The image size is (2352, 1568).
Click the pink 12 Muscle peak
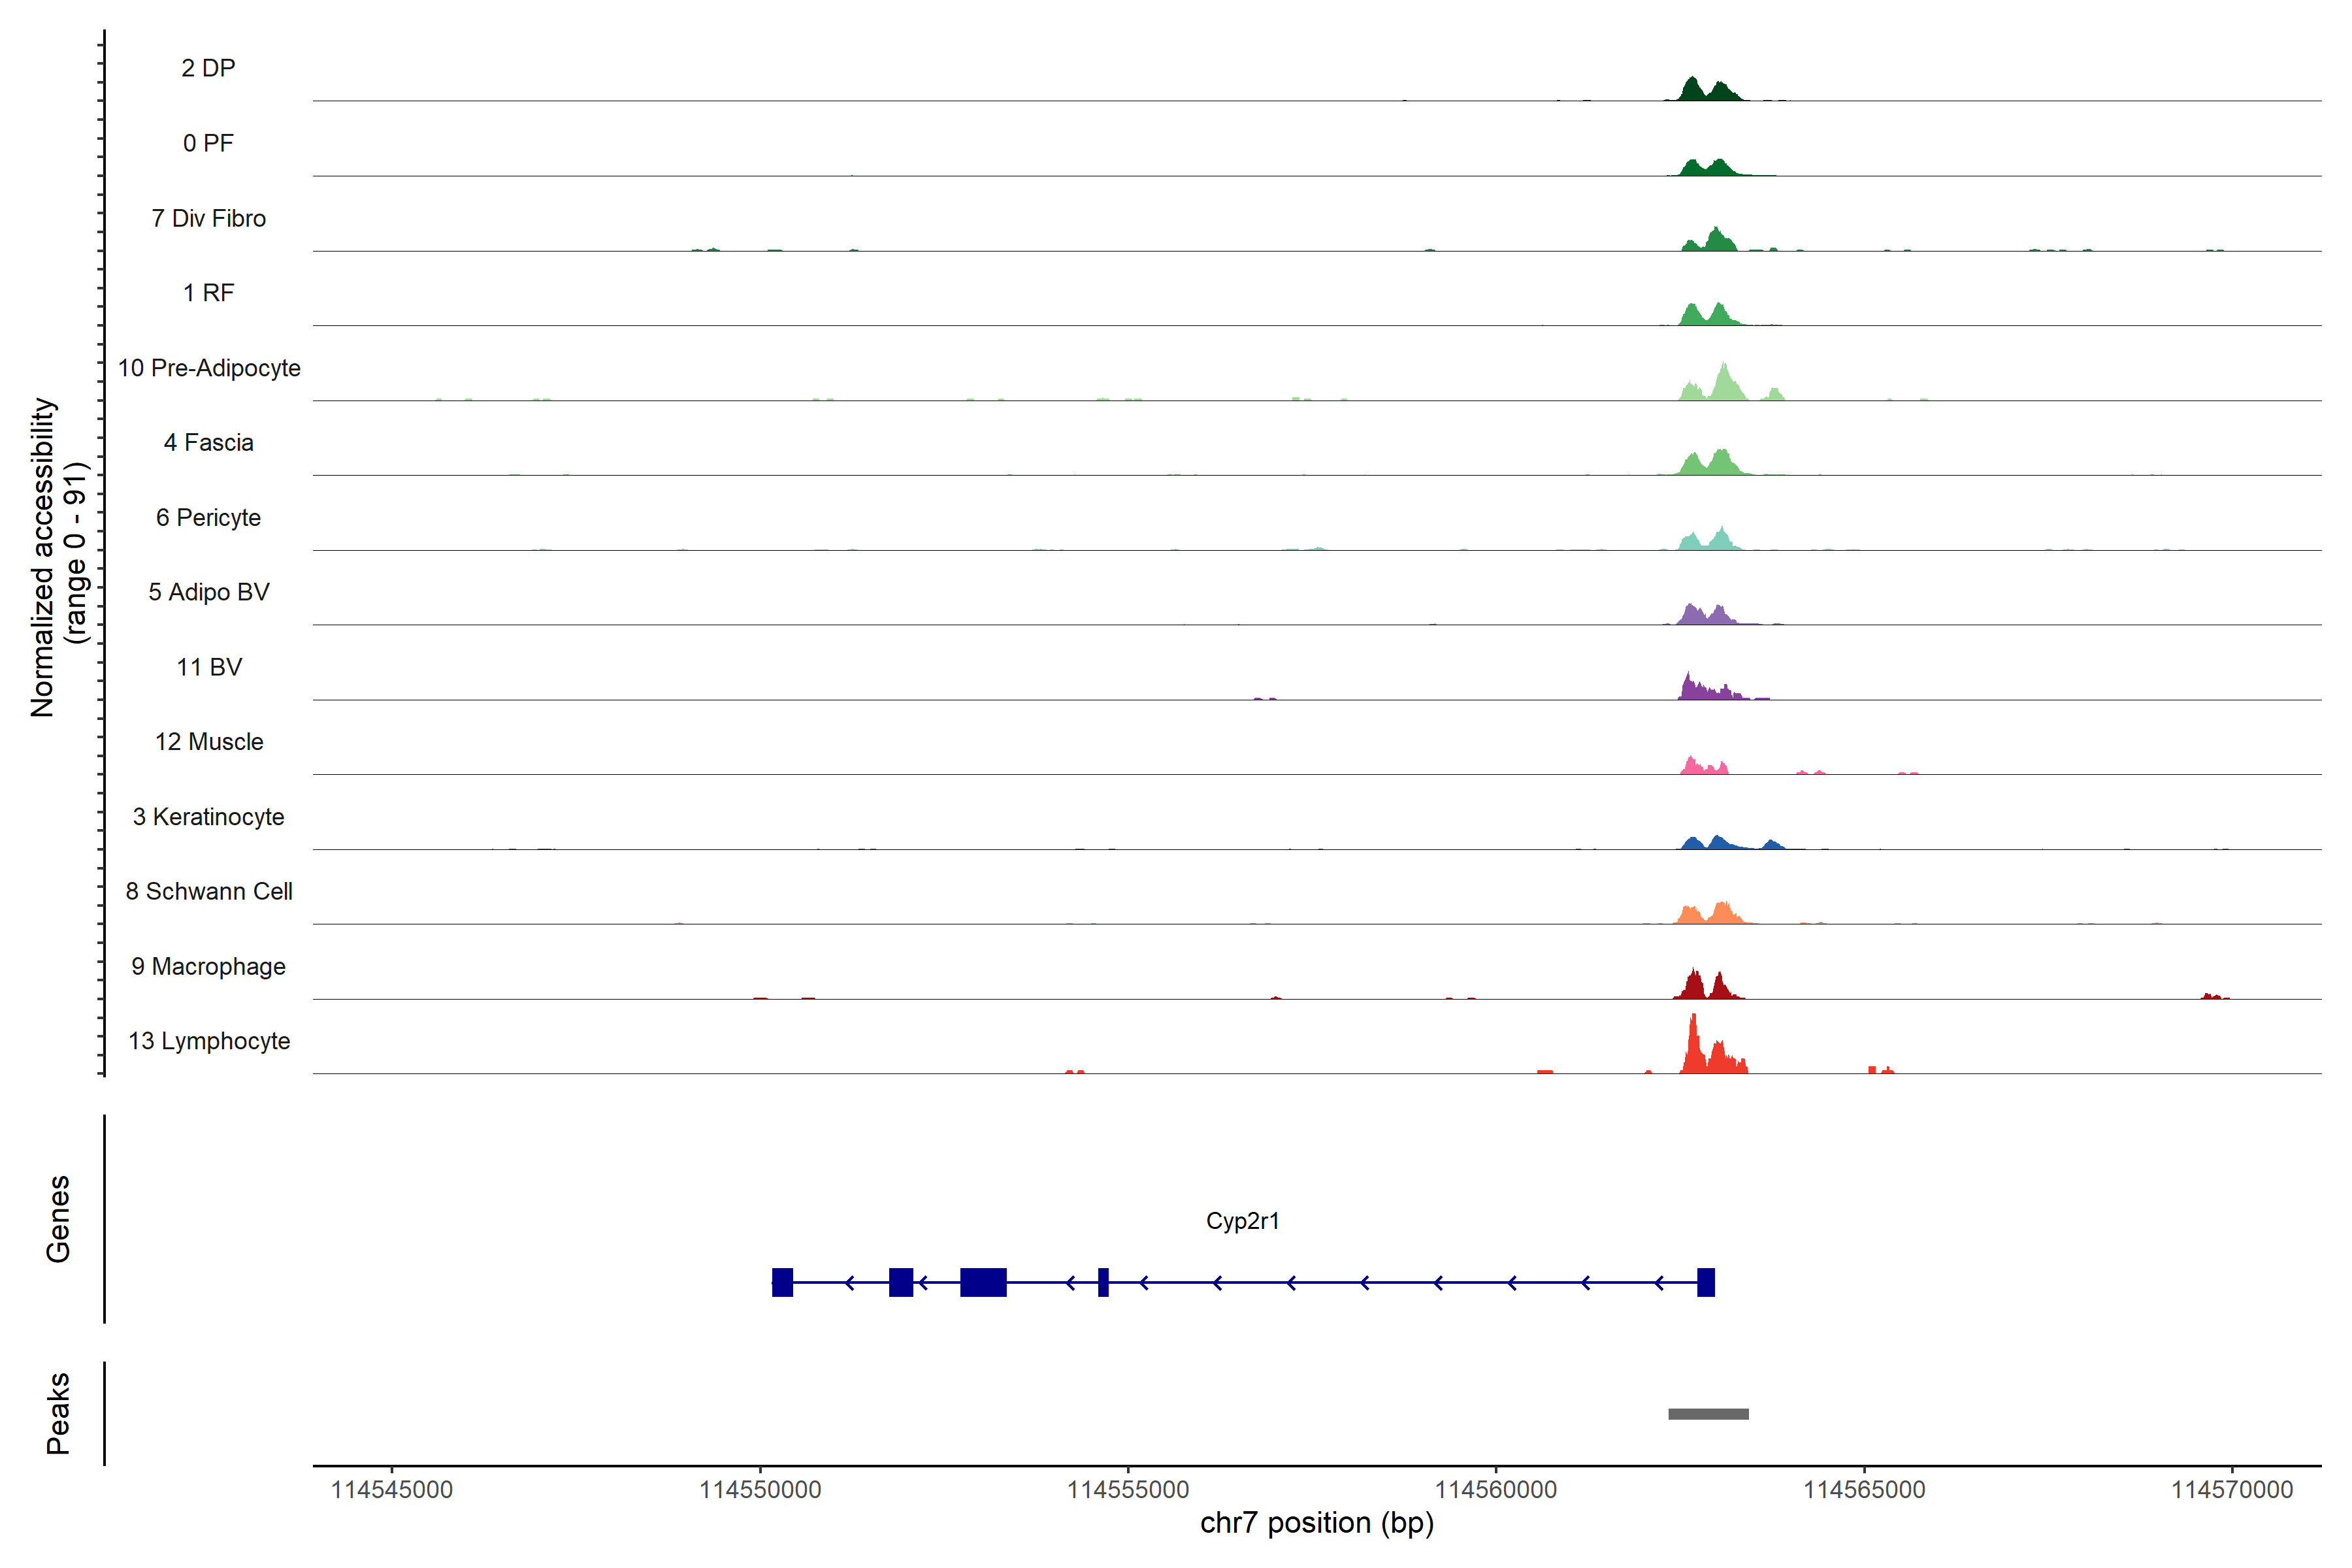1691,766
